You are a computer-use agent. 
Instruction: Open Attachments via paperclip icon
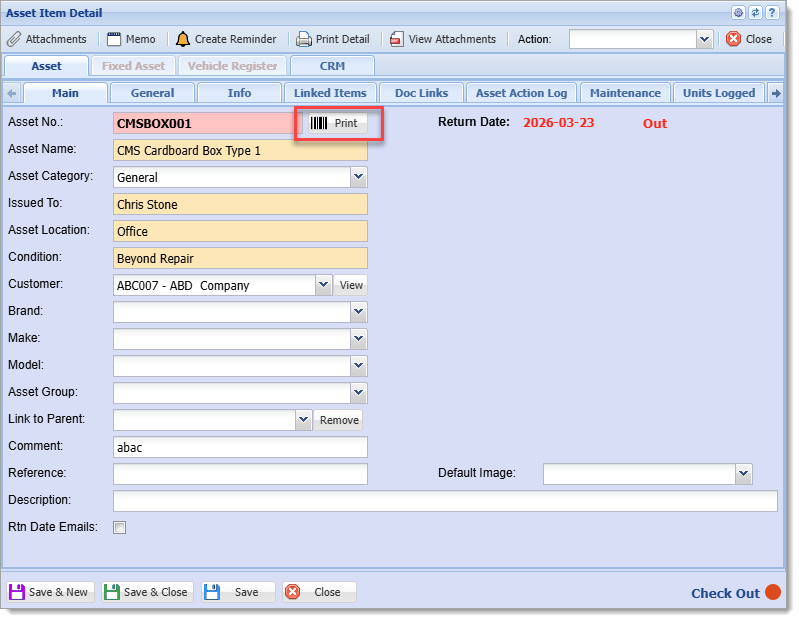point(14,39)
